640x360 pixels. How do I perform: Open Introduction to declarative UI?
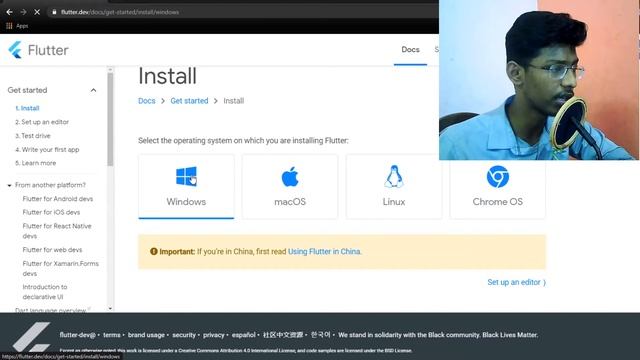click(x=44, y=292)
